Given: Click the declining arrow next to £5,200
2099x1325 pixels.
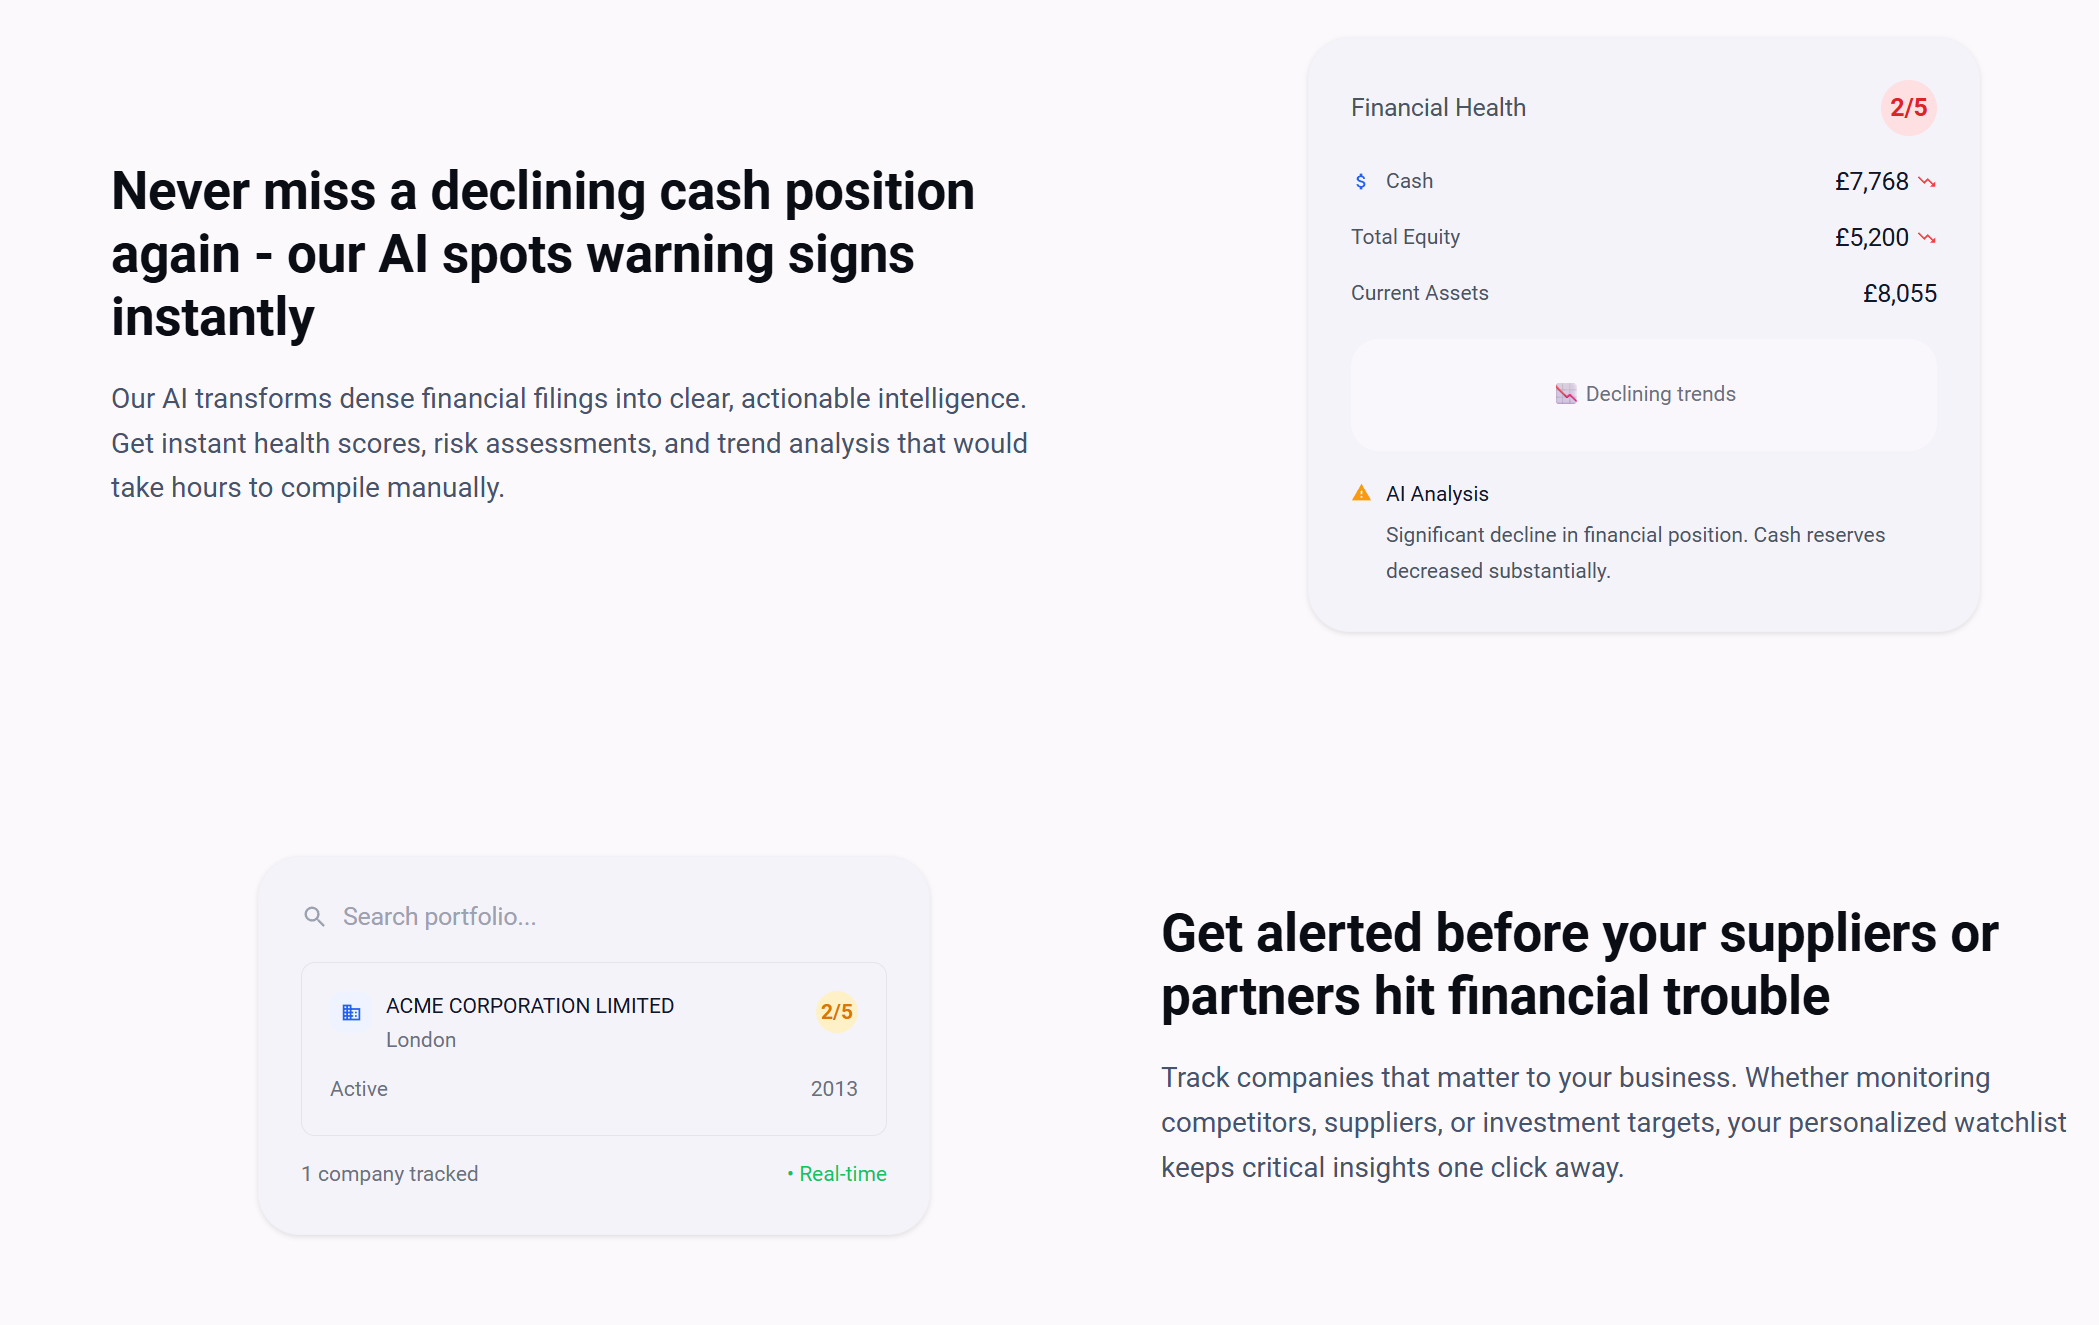Looking at the screenshot, I should tap(1927, 238).
